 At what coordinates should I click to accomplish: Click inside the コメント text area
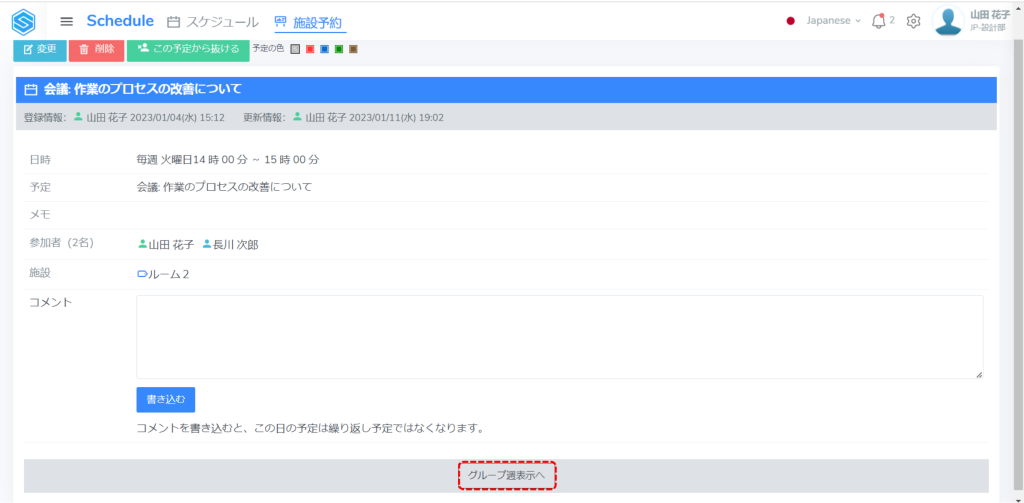(x=559, y=337)
